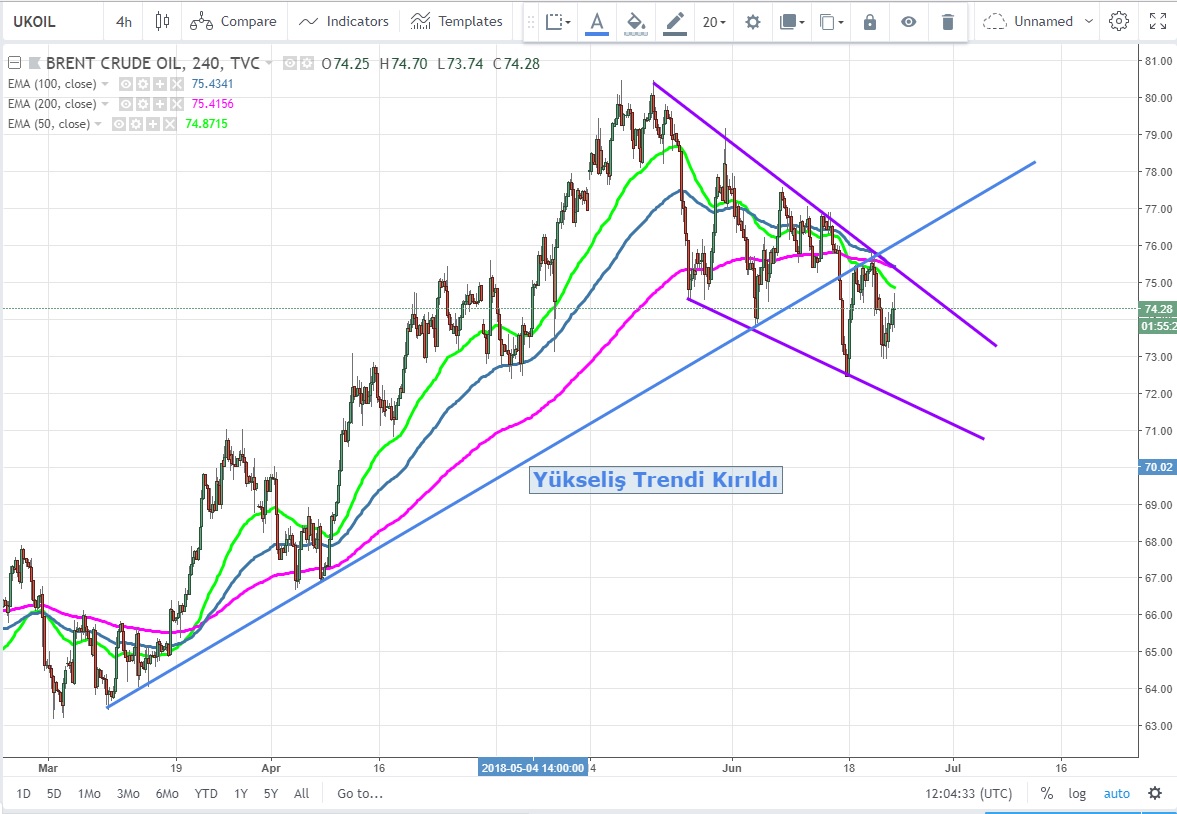Open the Indicators list
The width and height of the screenshot is (1177, 814).
(344, 21)
